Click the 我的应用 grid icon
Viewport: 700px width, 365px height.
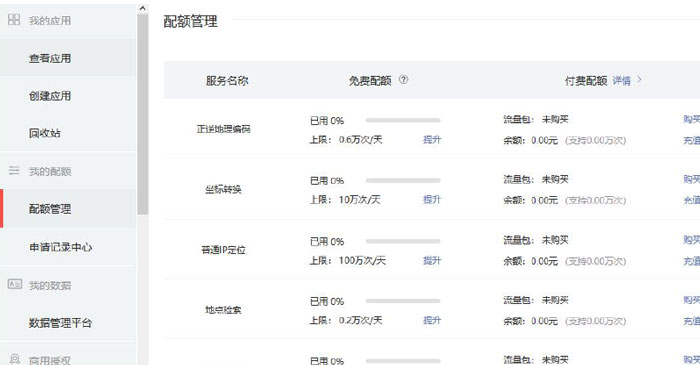(14, 19)
